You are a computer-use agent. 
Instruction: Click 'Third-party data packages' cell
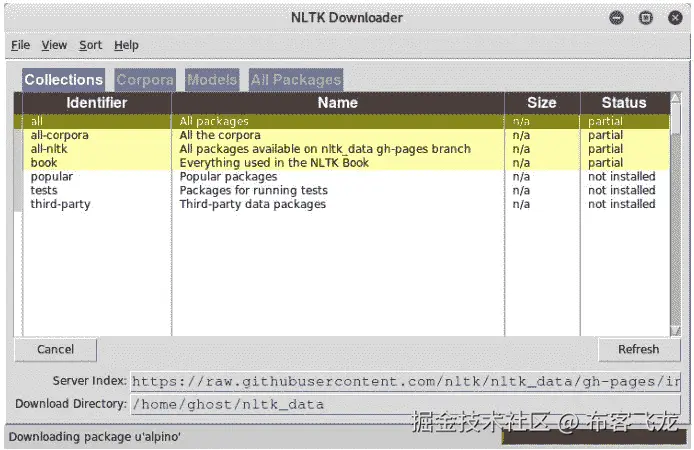click(253, 204)
